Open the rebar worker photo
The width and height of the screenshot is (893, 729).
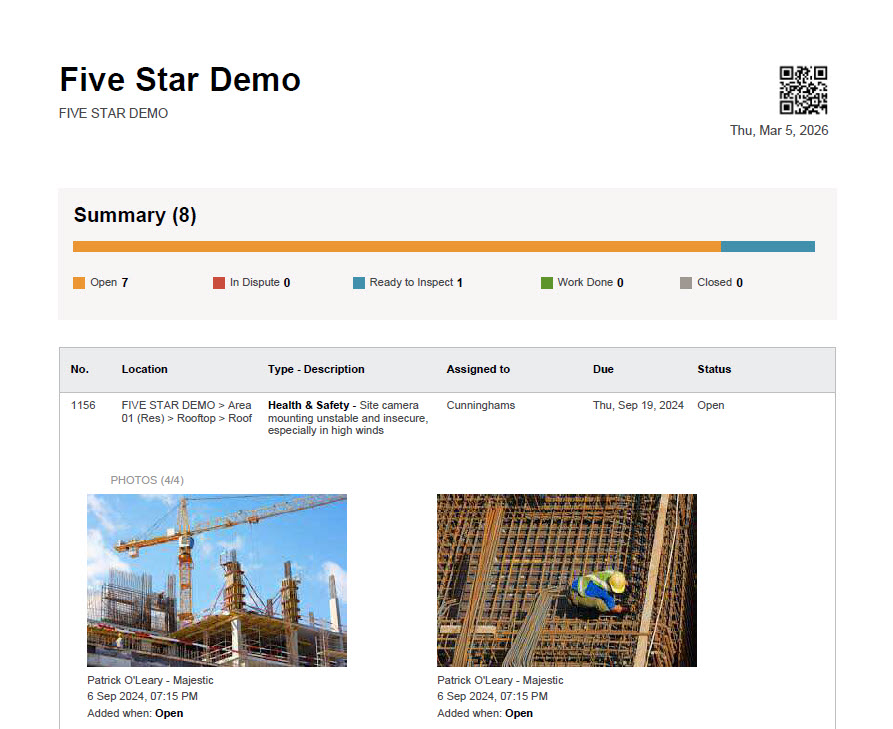(x=566, y=580)
